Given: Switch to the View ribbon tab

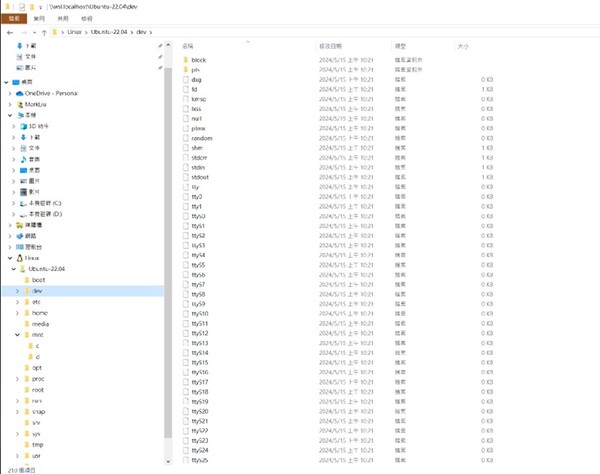Looking at the screenshot, I should [87, 18].
